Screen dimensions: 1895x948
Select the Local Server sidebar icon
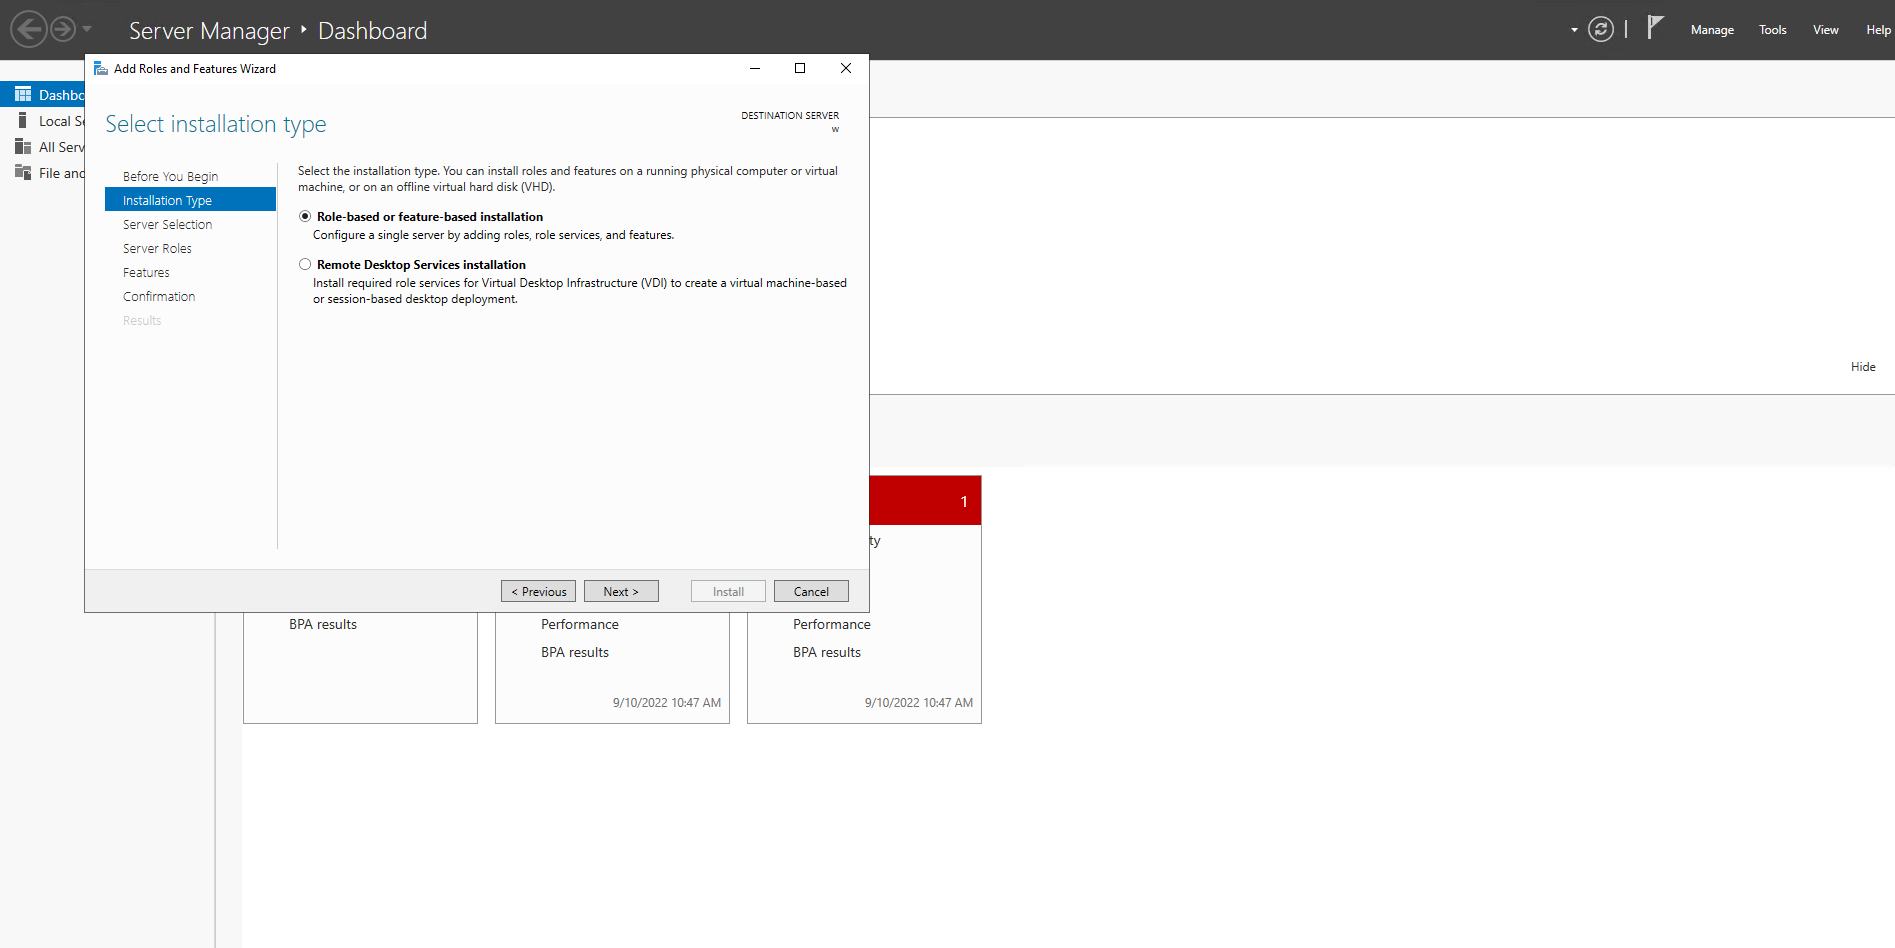click(22, 120)
